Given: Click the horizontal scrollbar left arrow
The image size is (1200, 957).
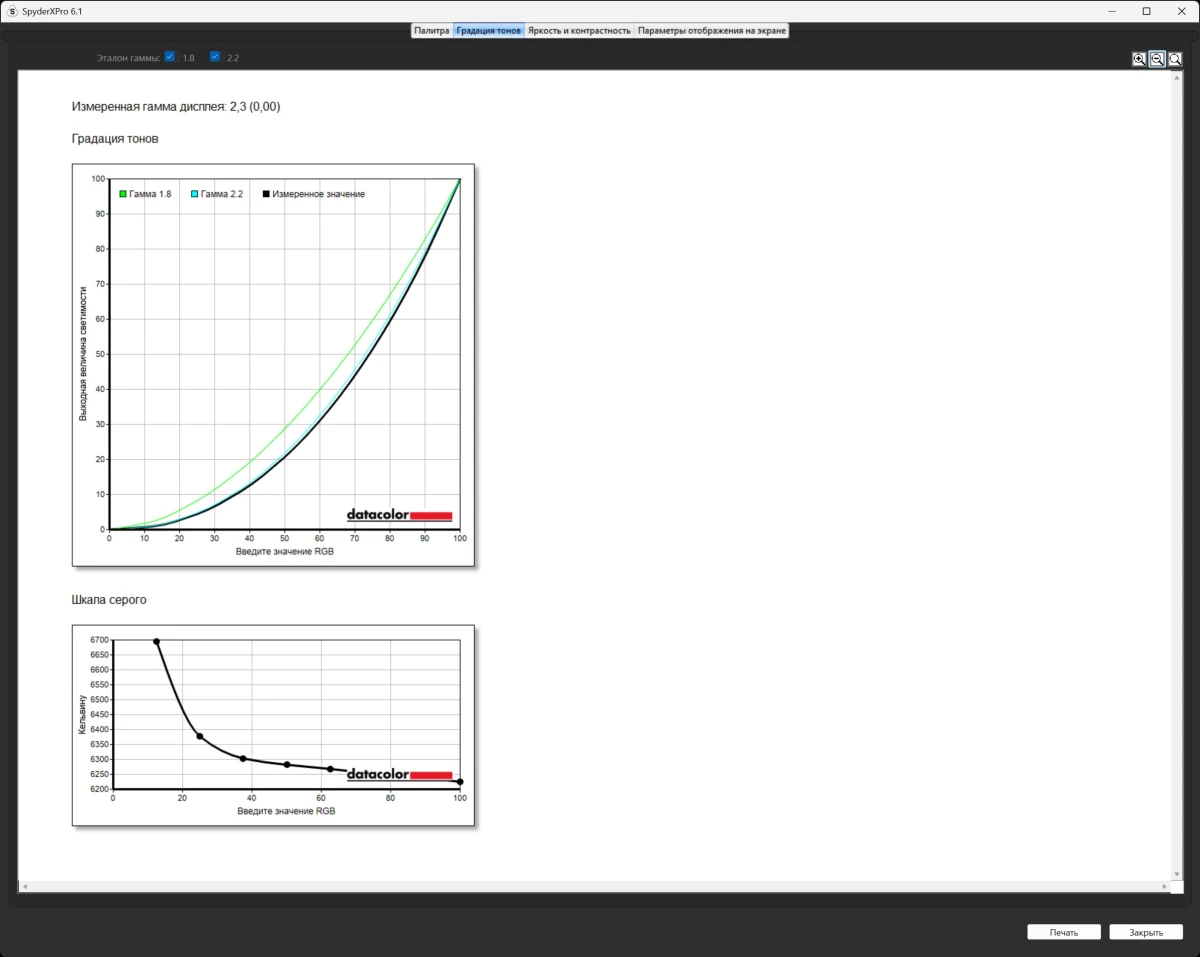Looking at the screenshot, I should tap(24, 887).
